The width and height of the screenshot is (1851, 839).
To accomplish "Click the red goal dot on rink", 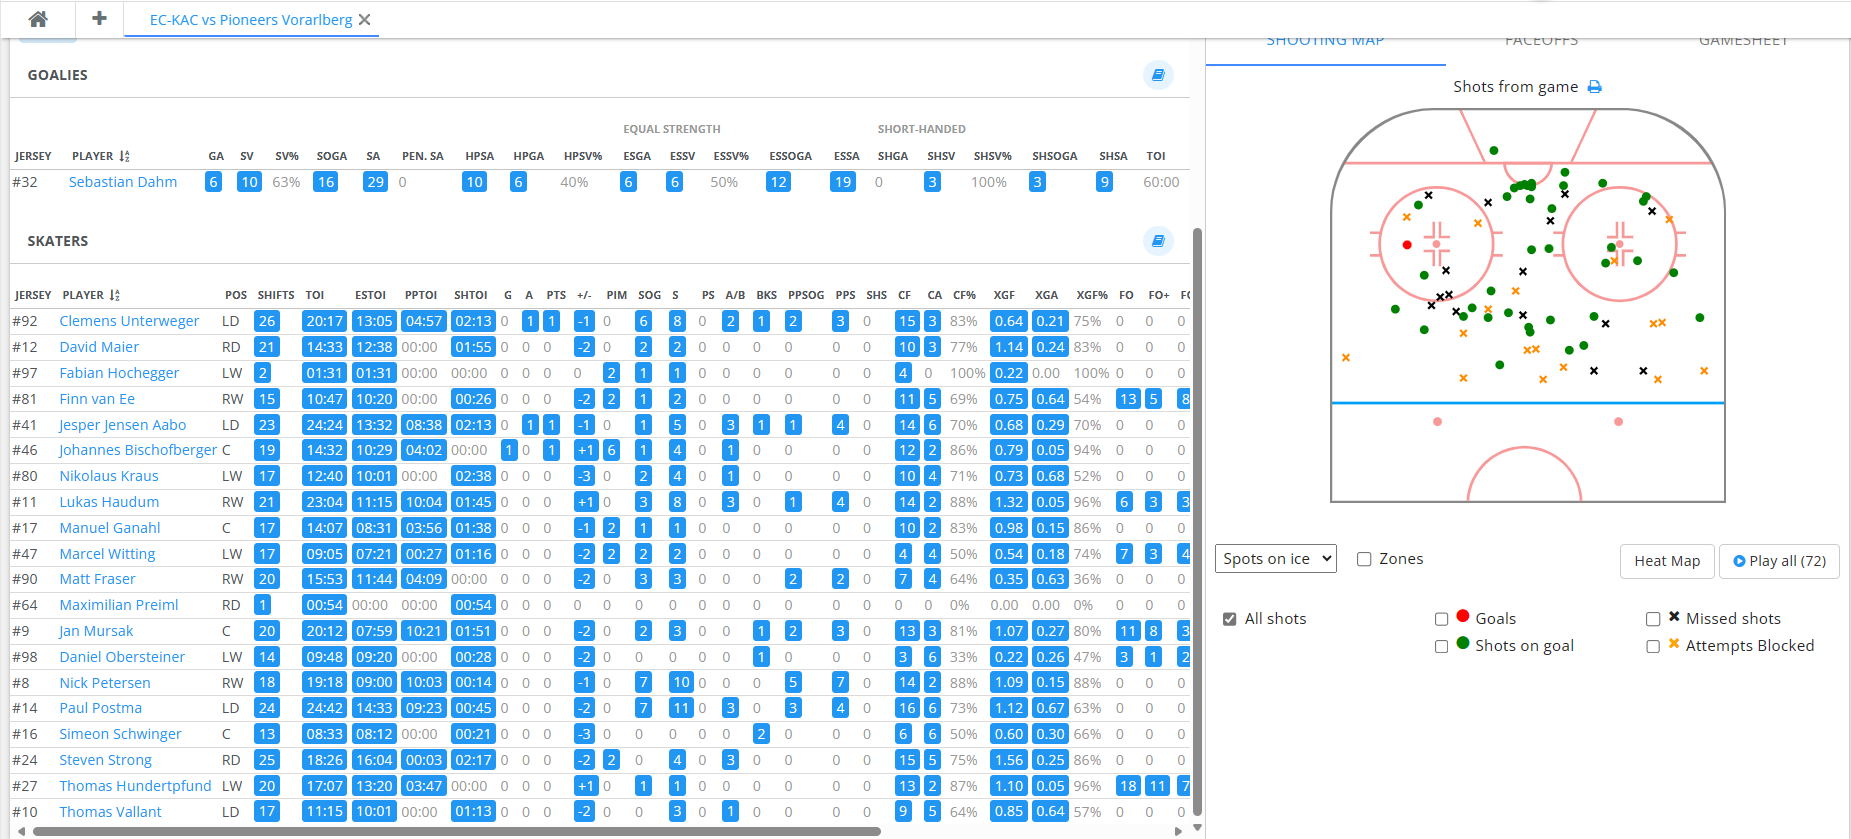I will (x=1407, y=245).
